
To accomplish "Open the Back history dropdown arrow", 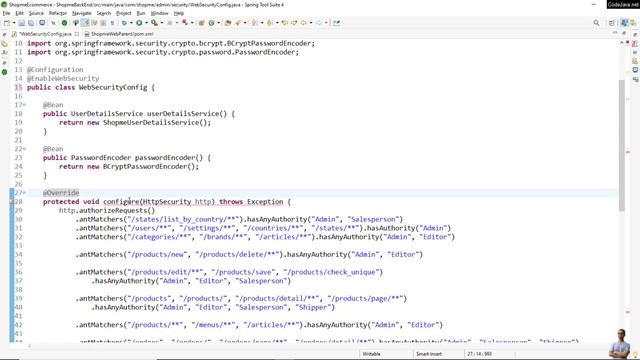I will pyautogui.click(x=311, y=23).
